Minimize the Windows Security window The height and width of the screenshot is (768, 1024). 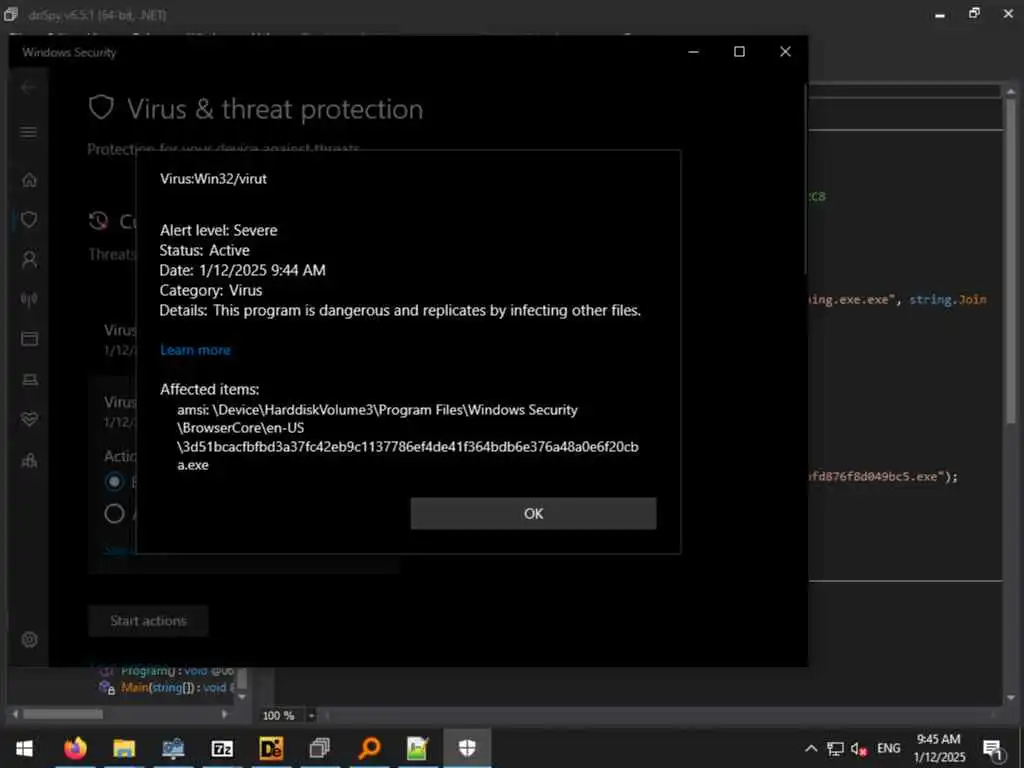pos(694,52)
